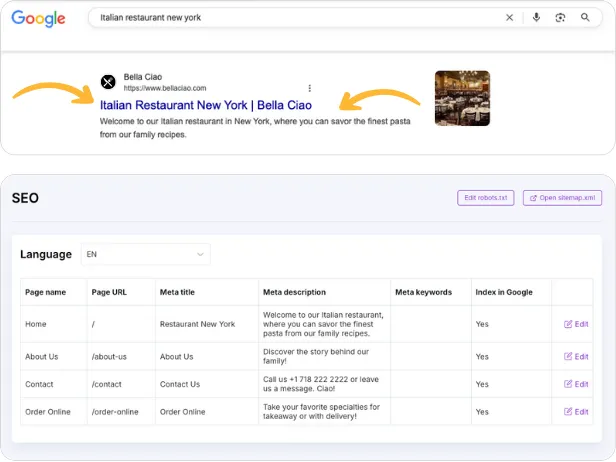This screenshot has height=462, width=616.
Task: Open the three-dot menu beside the Bella Ciao result
Action: [310, 88]
